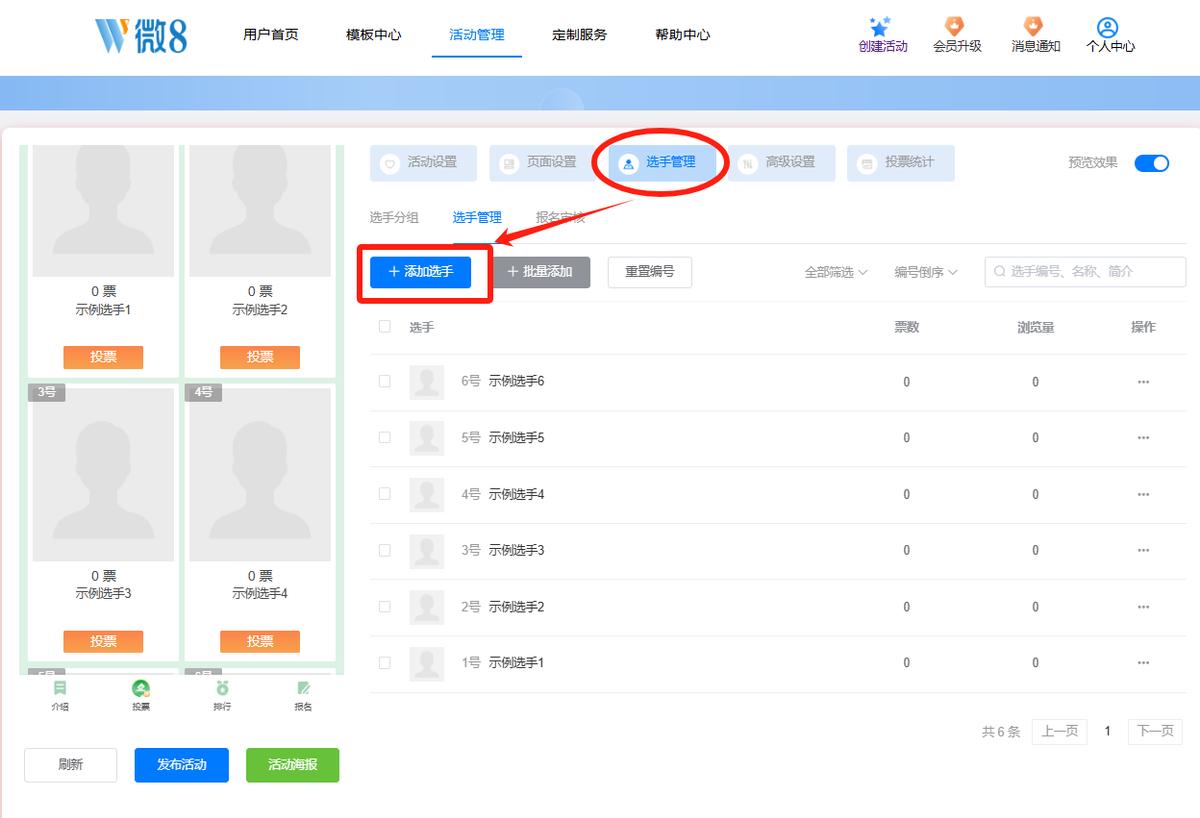
Task: Open 个人中心 profile icon
Action: (x=1107, y=27)
